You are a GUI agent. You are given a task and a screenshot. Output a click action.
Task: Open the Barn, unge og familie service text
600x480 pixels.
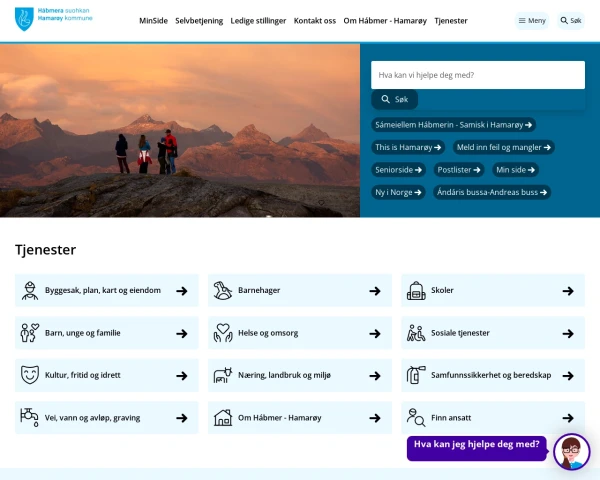pyautogui.click(x=83, y=333)
